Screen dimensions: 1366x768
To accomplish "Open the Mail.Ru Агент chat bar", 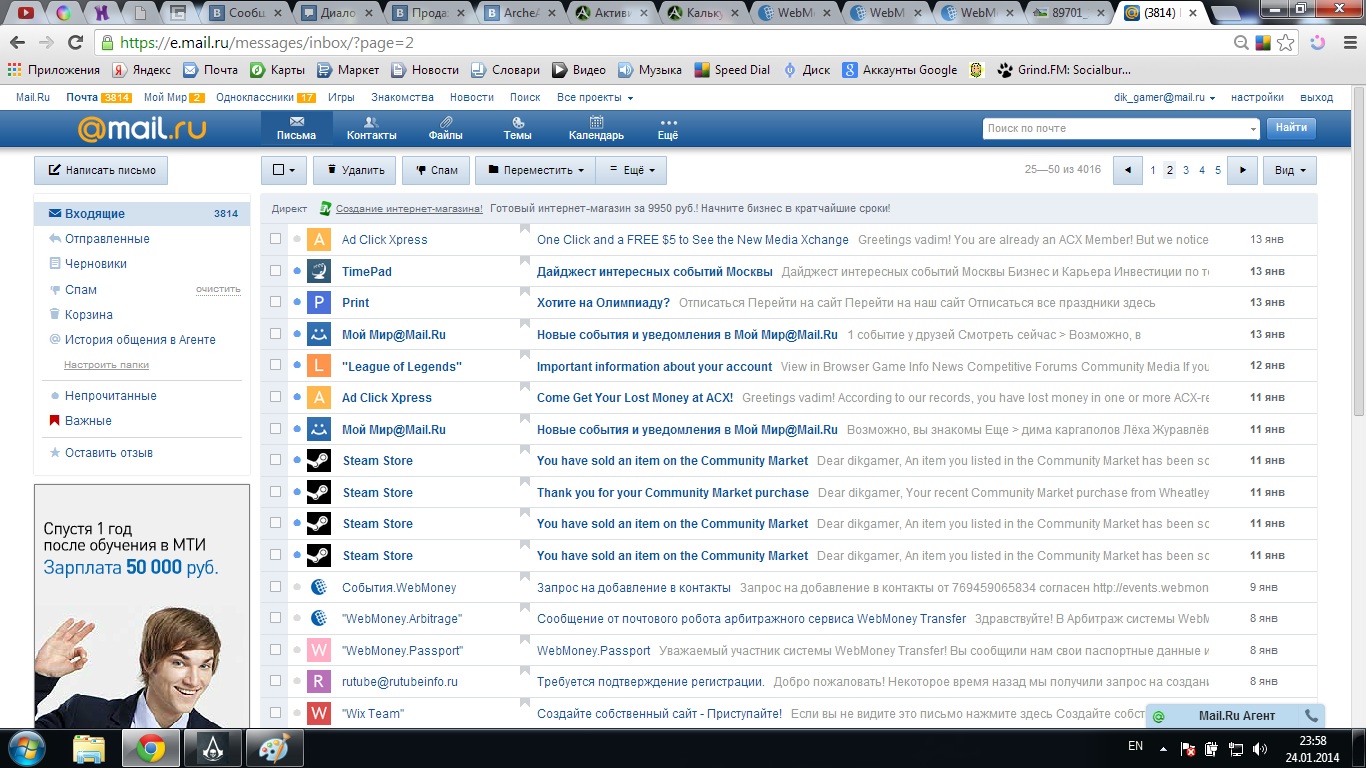I will (x=1235, y=716).
